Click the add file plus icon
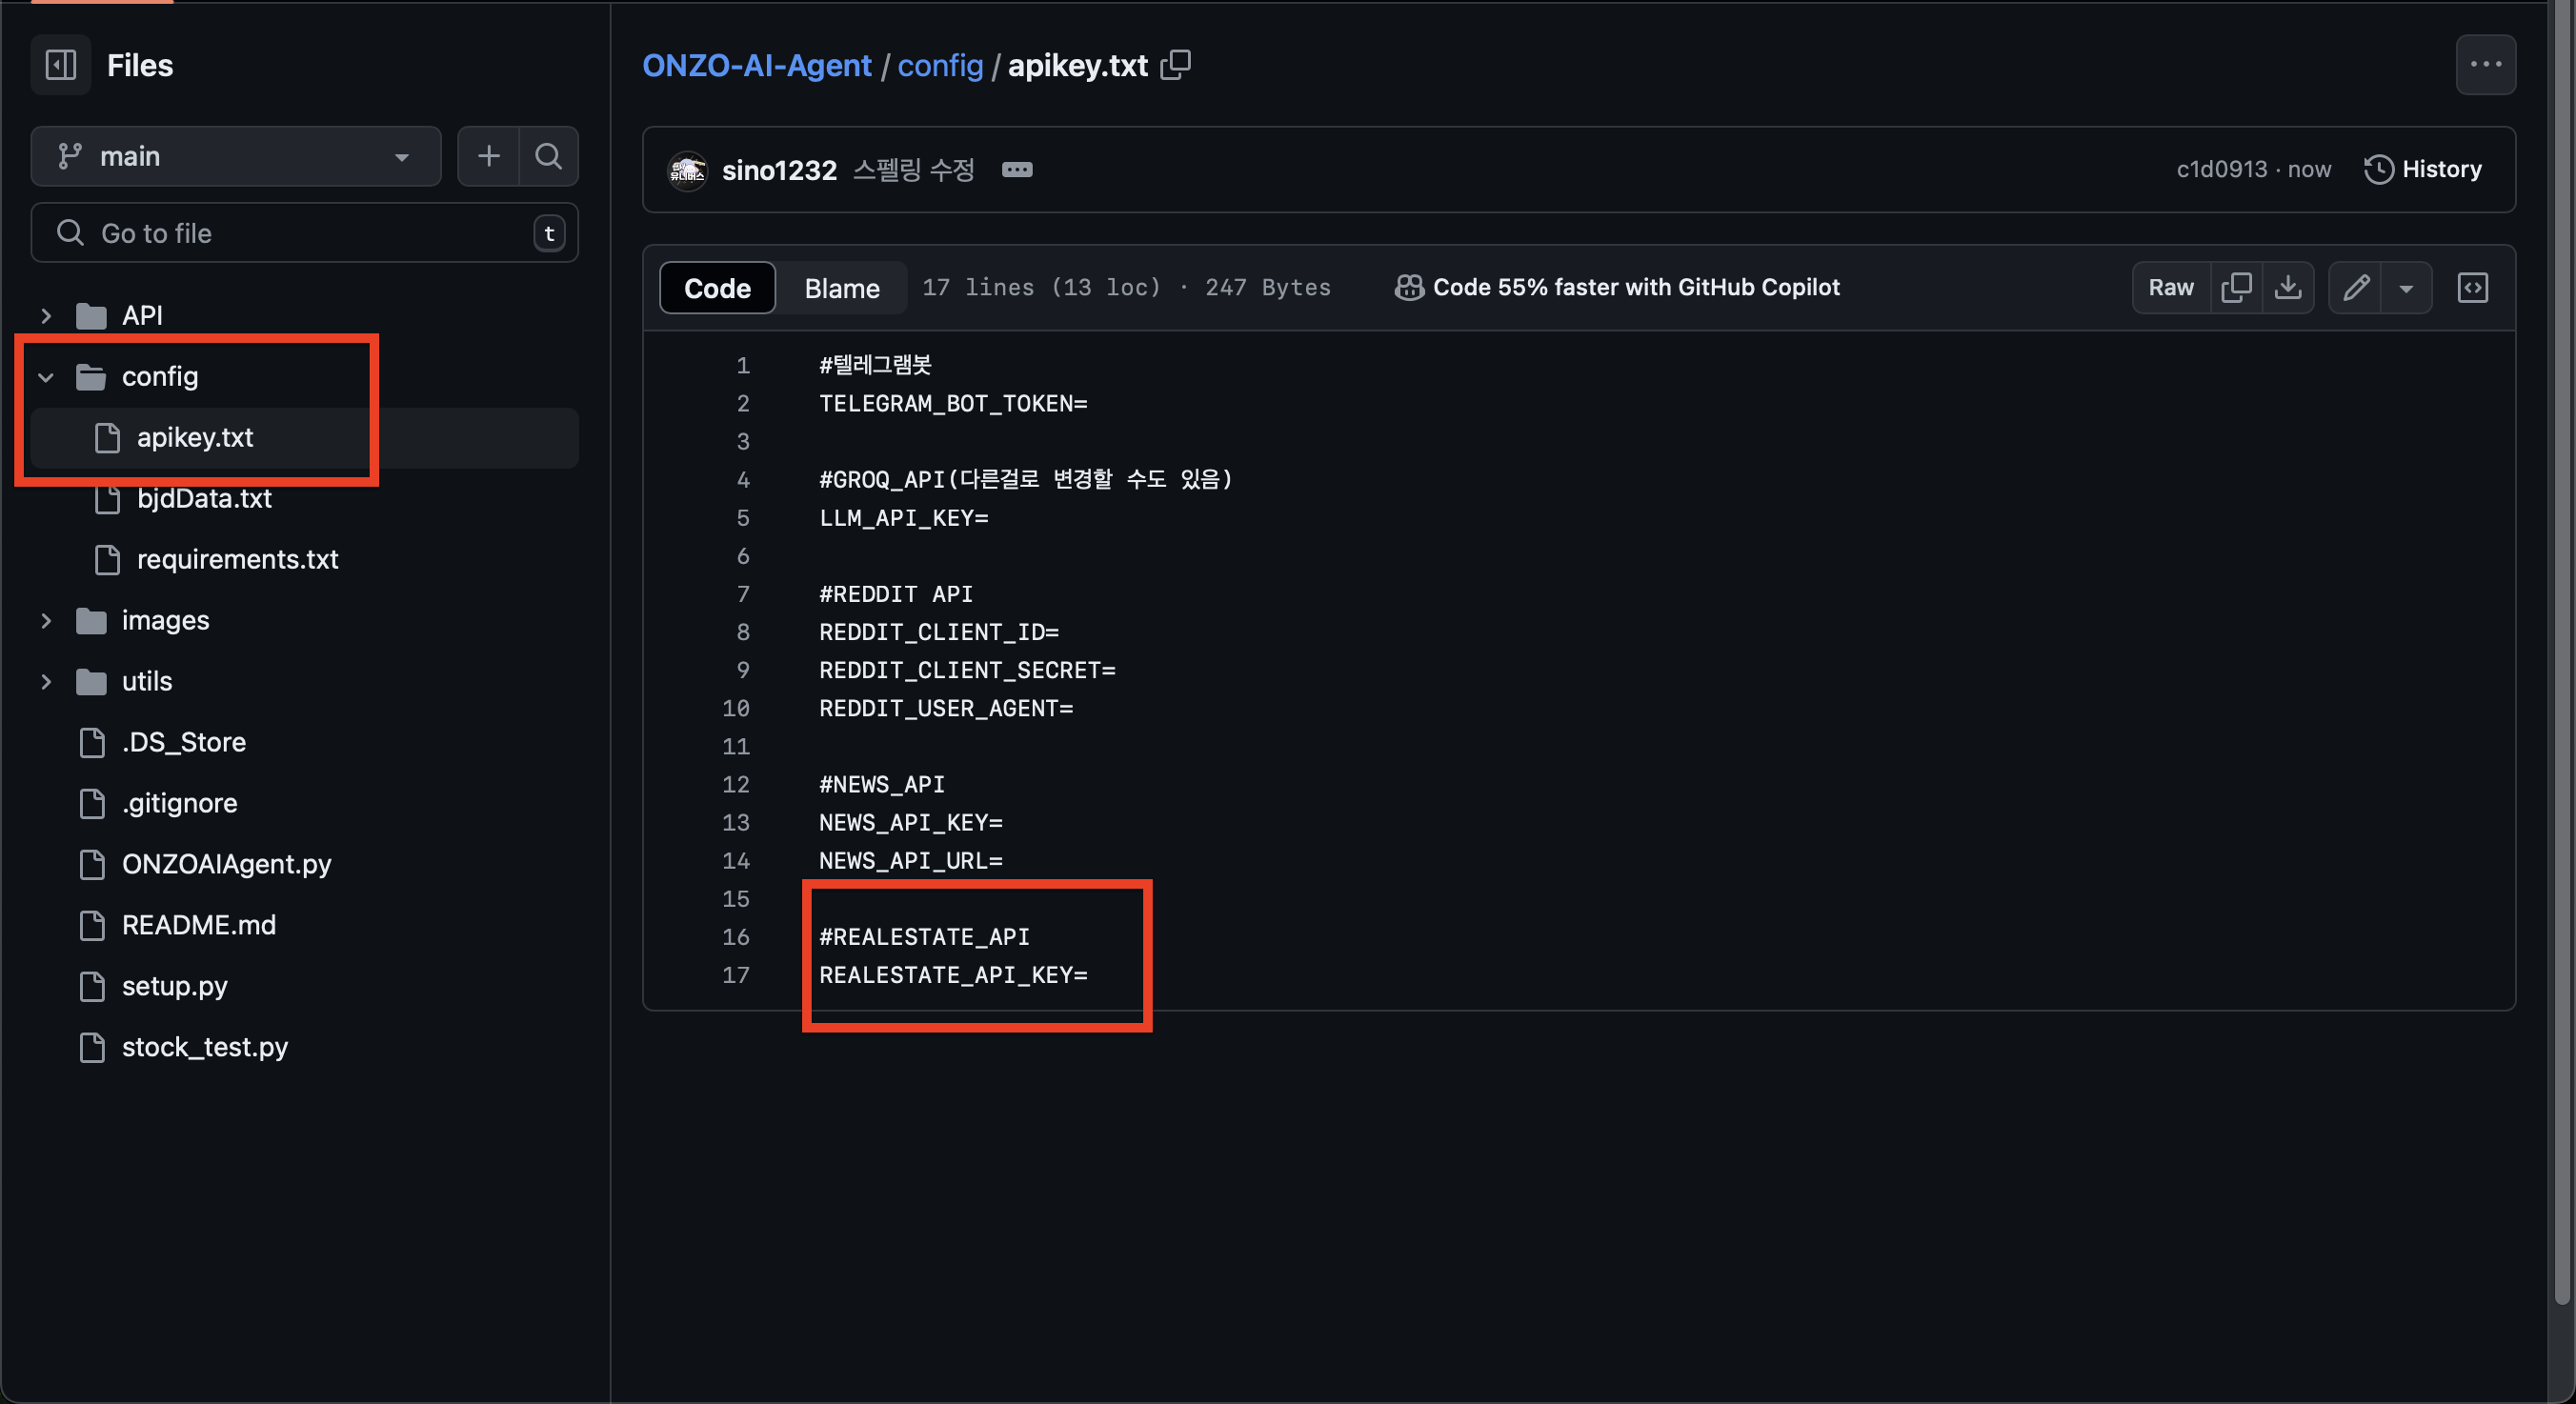 [488, 156]
